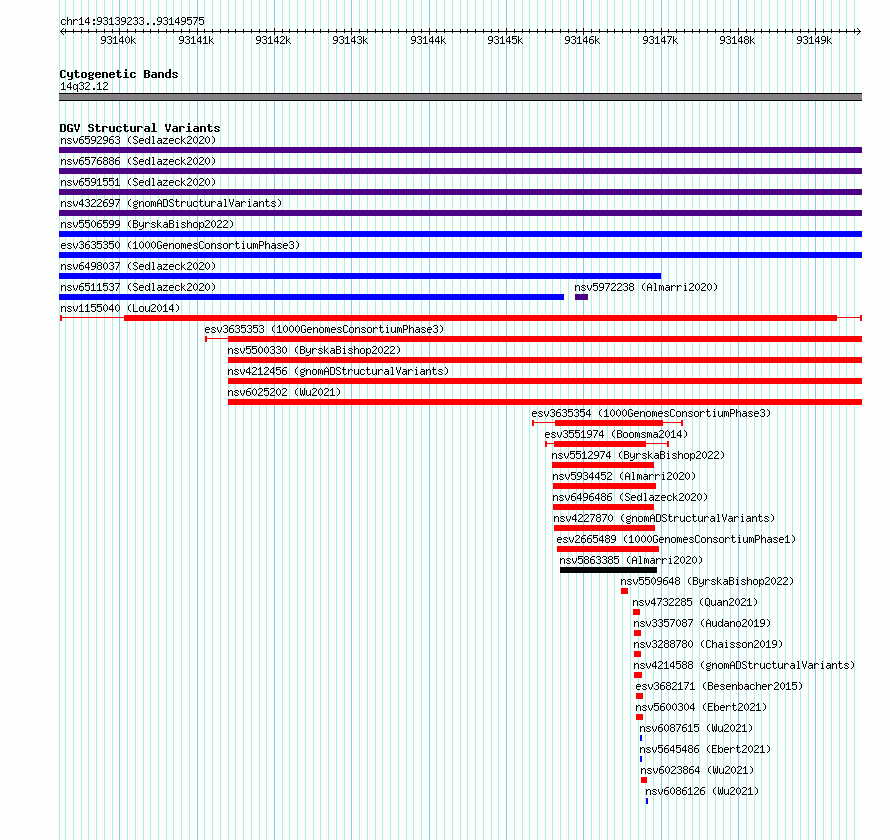Viewport: 890px width, 840px height.
Task: Click the nsv6592963 (Sedlazeck2020) variant label
Action: pyautogui.click(x=138, y=140)
